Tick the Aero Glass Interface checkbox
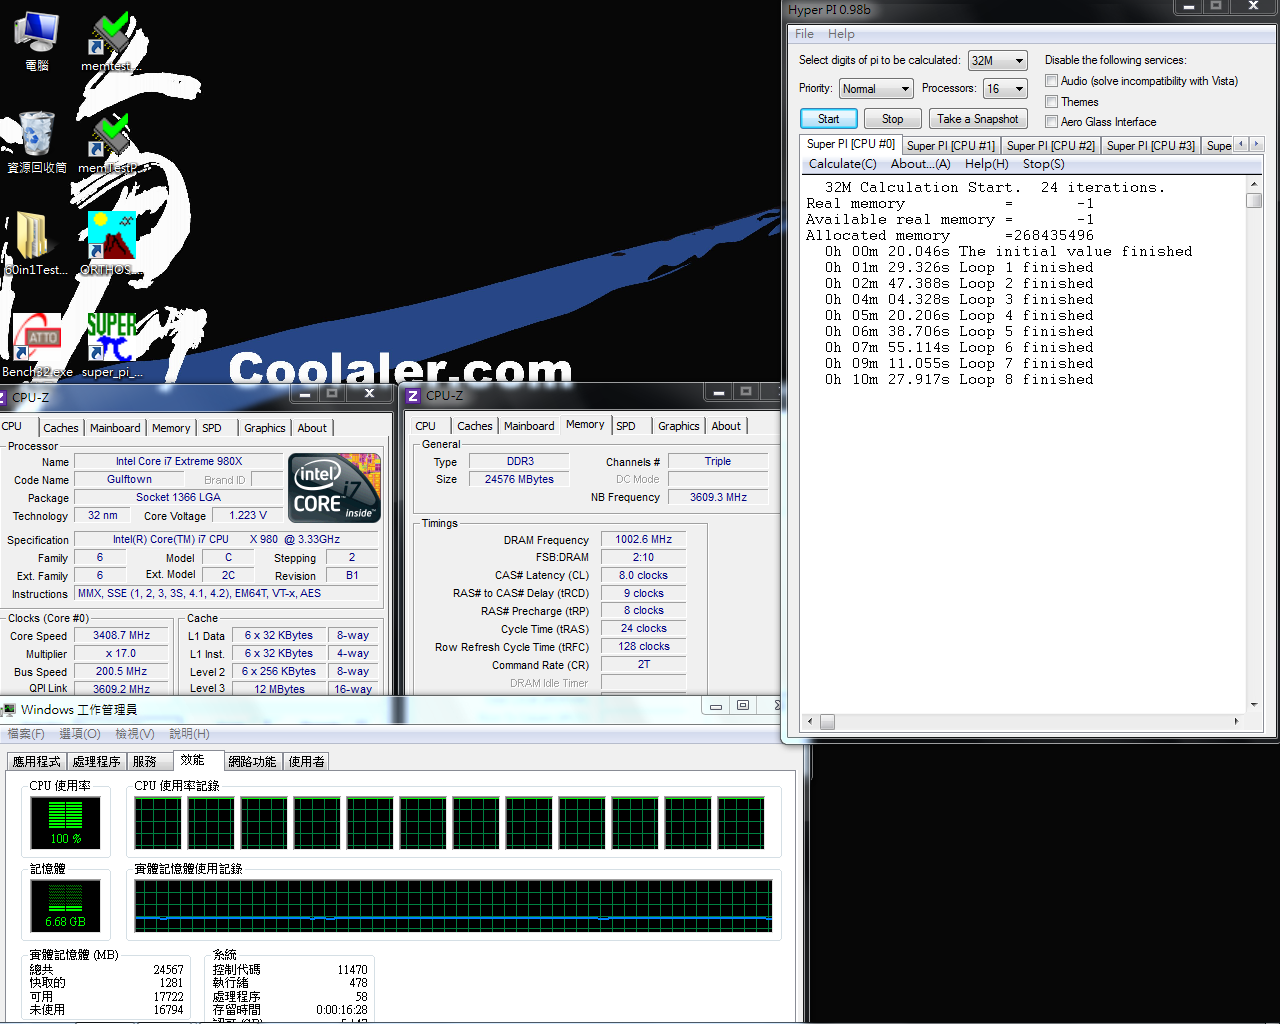Image resolution: width=1280 pixels, height=1024 pixels. pos(1051,121)
